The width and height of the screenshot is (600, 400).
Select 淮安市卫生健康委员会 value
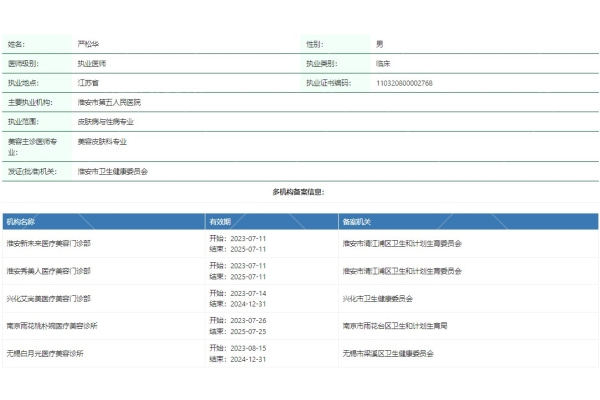click(112, 172)
